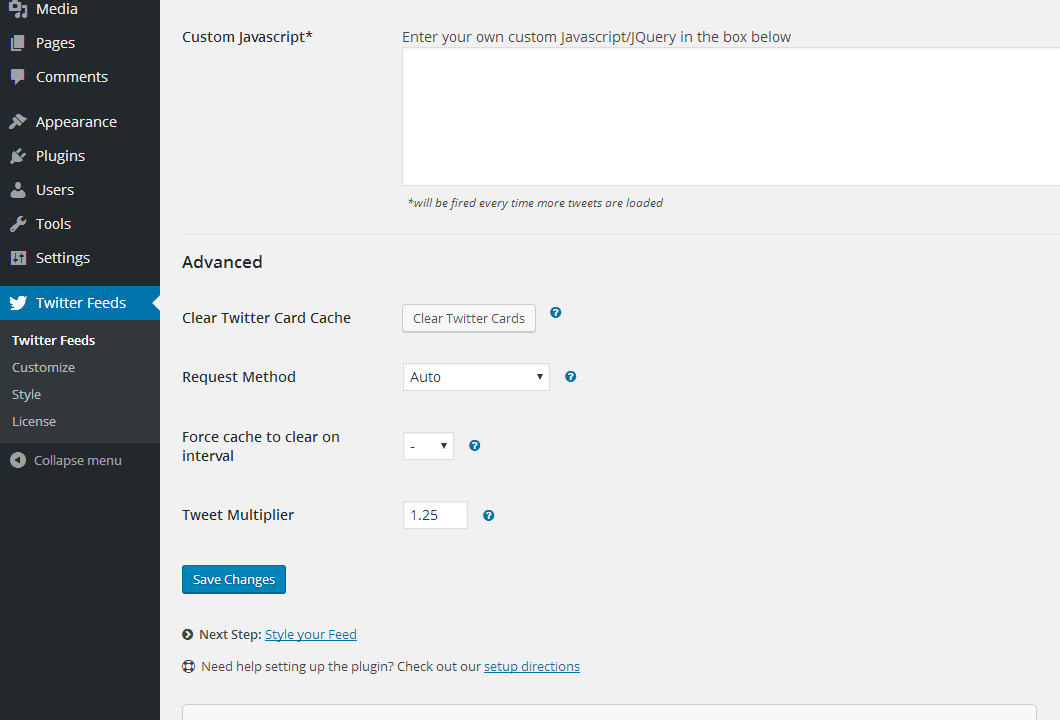Open the Force cache interval dropdown
The height and width of the screenshot is (720, 1060).
[x=428, y=446]
